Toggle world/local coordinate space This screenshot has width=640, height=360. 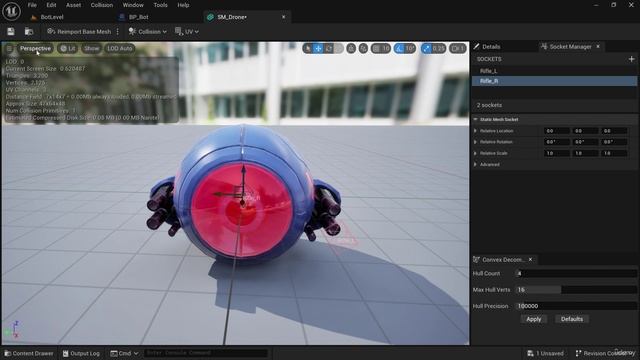(x=351, y=49)
